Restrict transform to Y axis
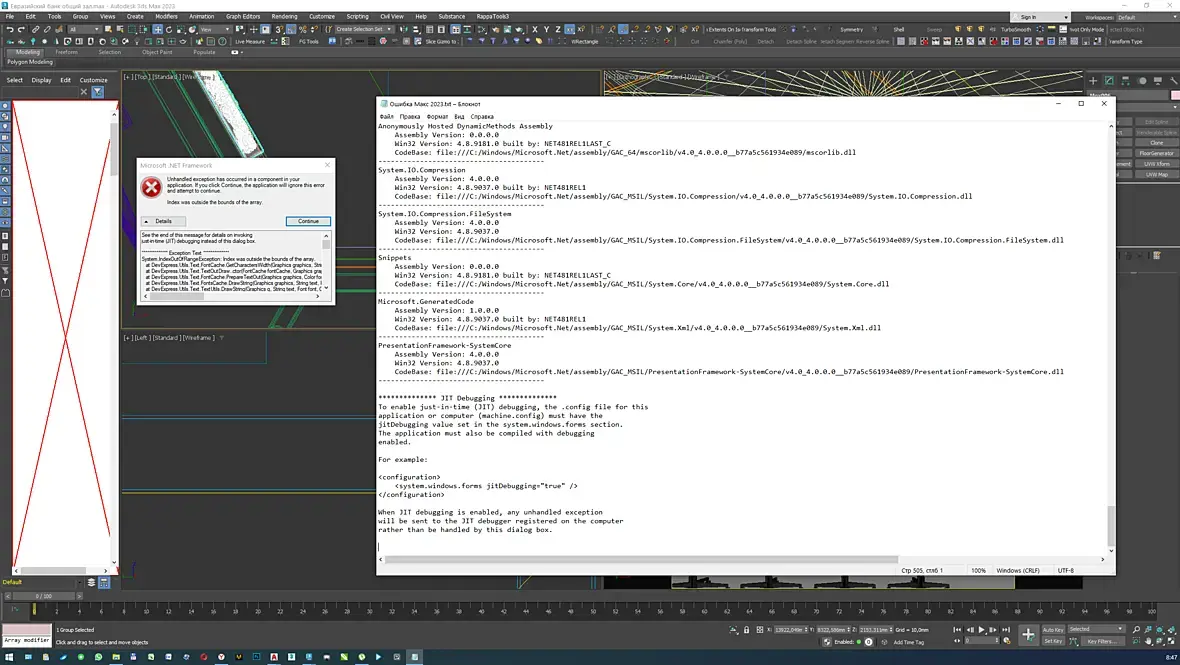This screenshot has width=1180, height=665. click(546, 29)
